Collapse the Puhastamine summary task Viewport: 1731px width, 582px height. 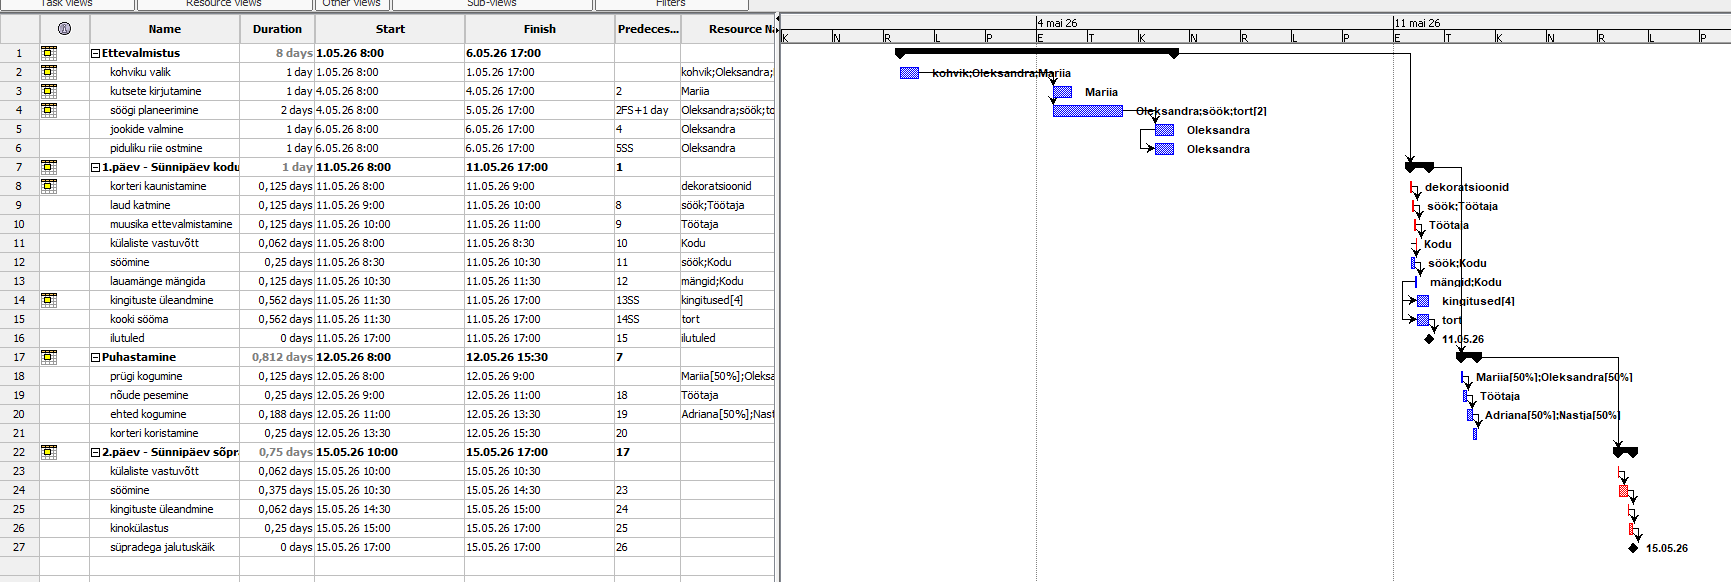tap(96, 357)
